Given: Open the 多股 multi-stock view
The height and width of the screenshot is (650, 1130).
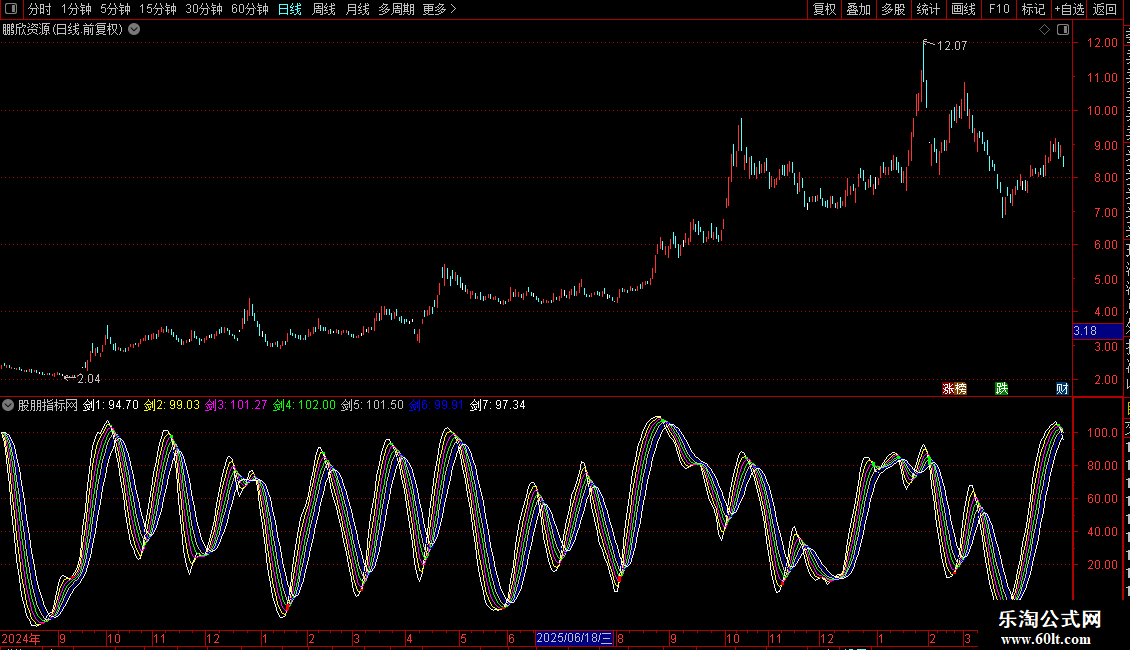Looking at the screenshot, I should (x=893, y=9).
